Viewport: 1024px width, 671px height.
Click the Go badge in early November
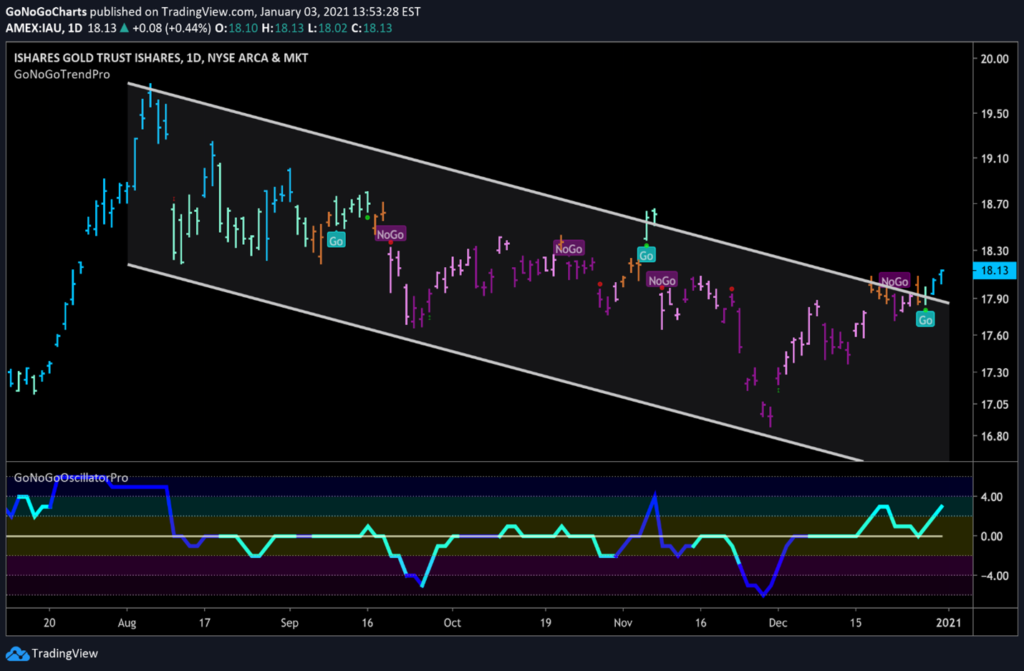pos(646,255)
